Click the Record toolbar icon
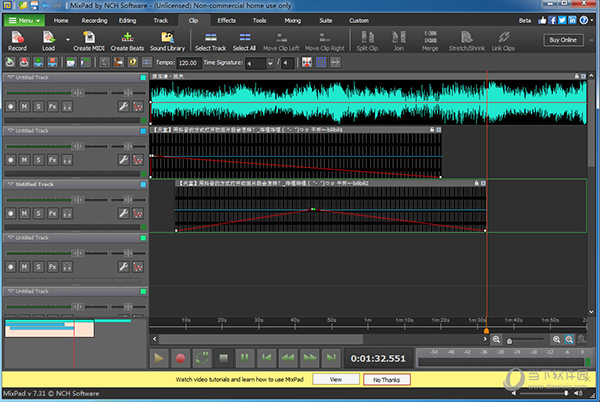This screenshot has width=600, height=402. click(17, 41)
